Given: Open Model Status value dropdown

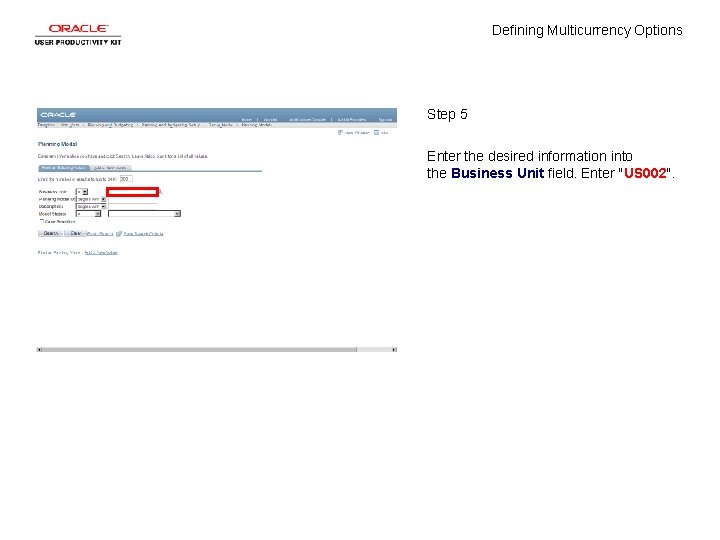Looking at the screenshot, I should (144, 214).
